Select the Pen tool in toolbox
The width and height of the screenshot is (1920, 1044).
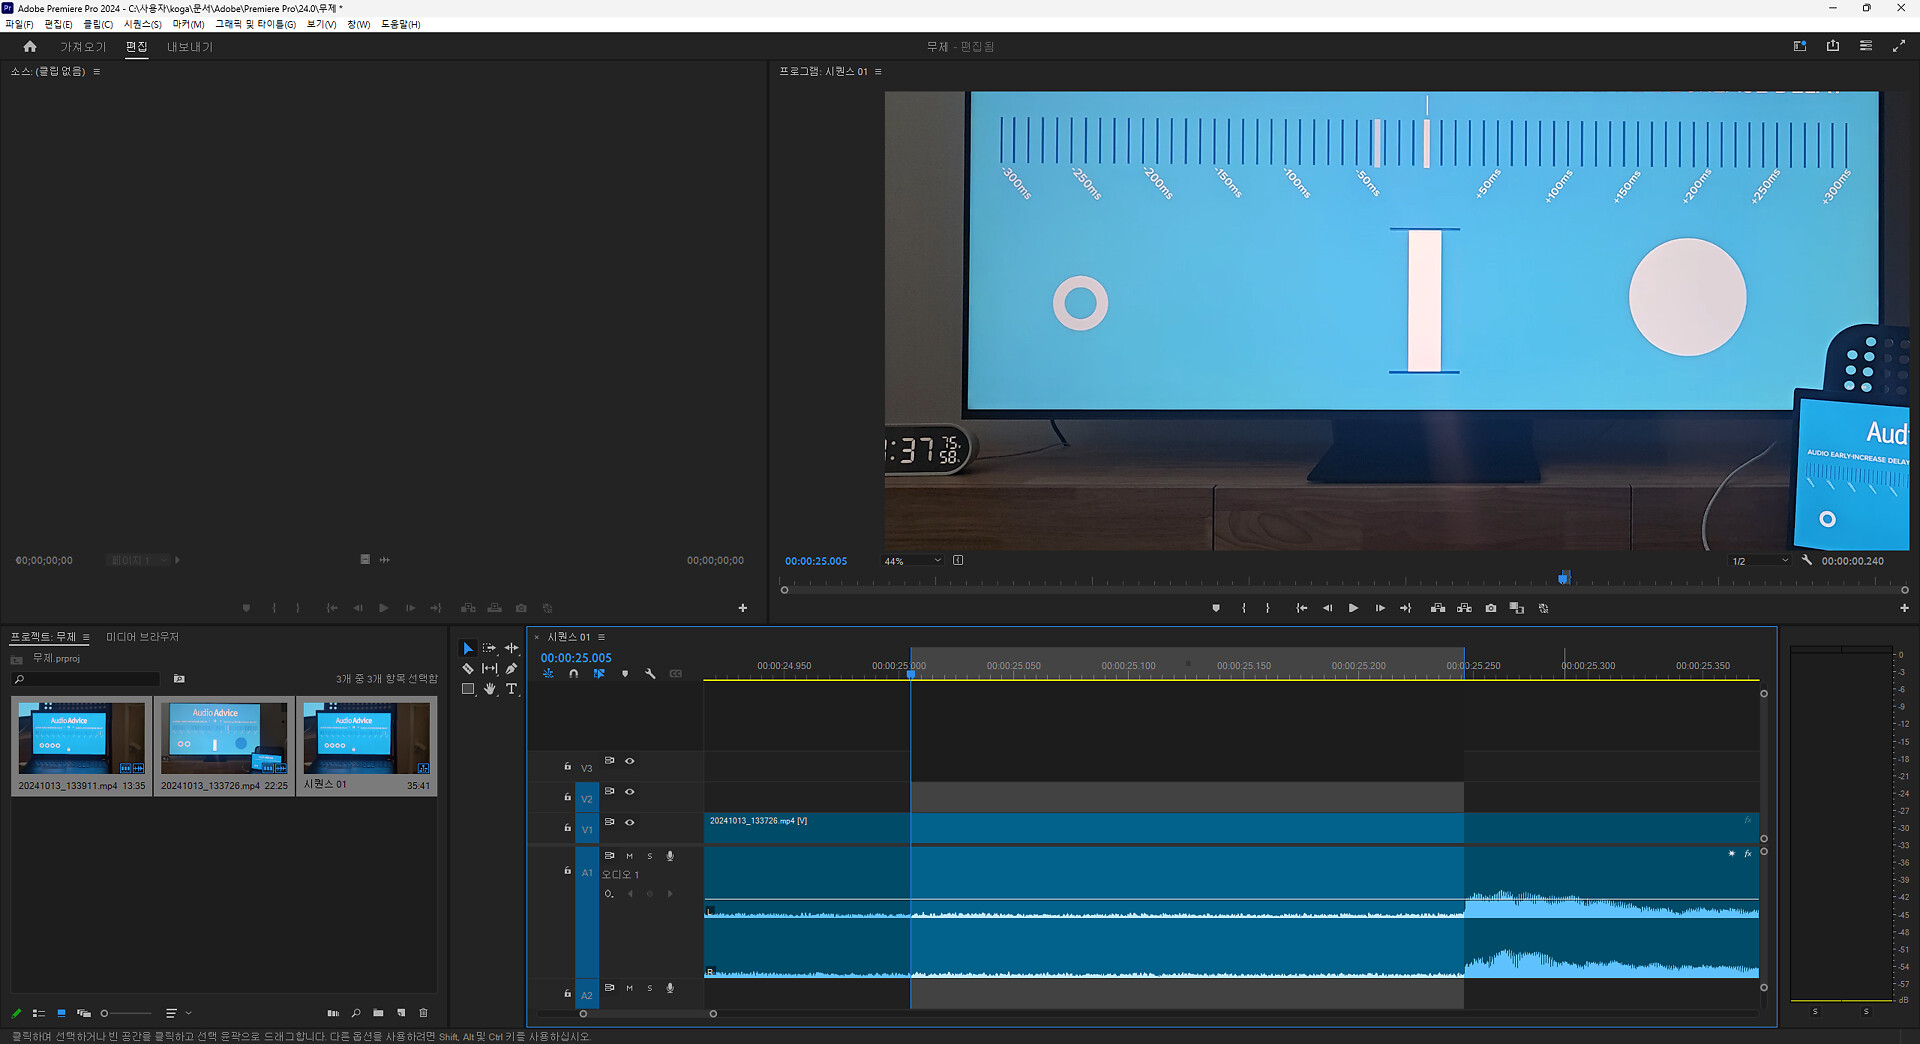(511, 669)
